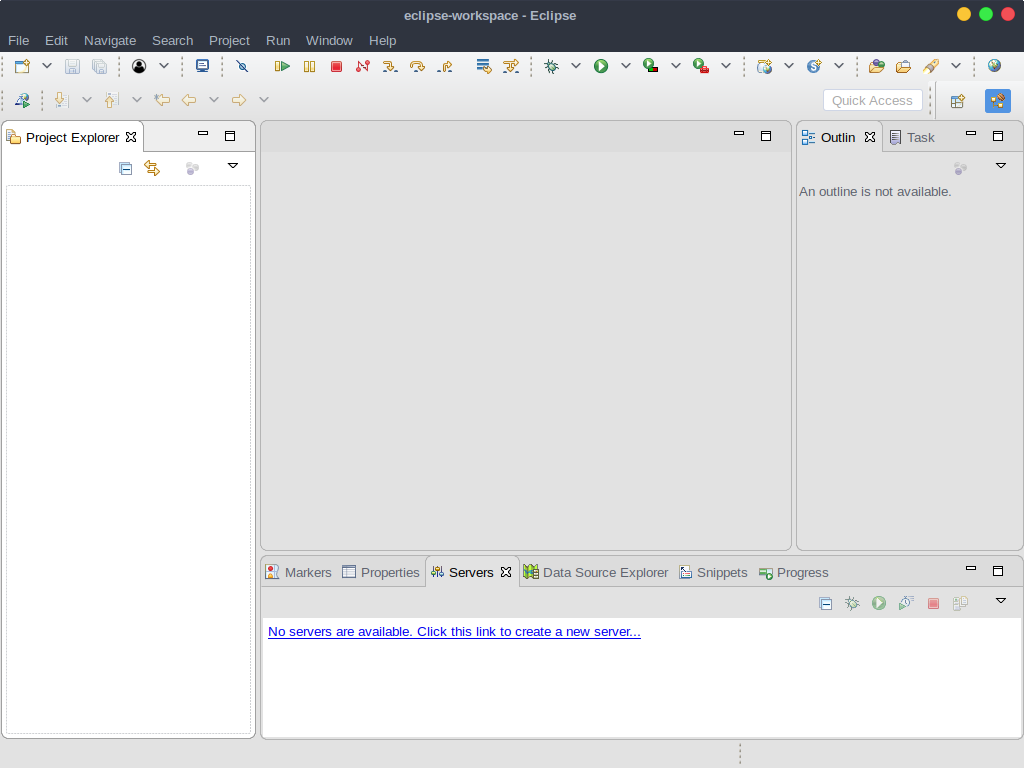
Task: Click Start server in profile mode icon
Action: 906,603
